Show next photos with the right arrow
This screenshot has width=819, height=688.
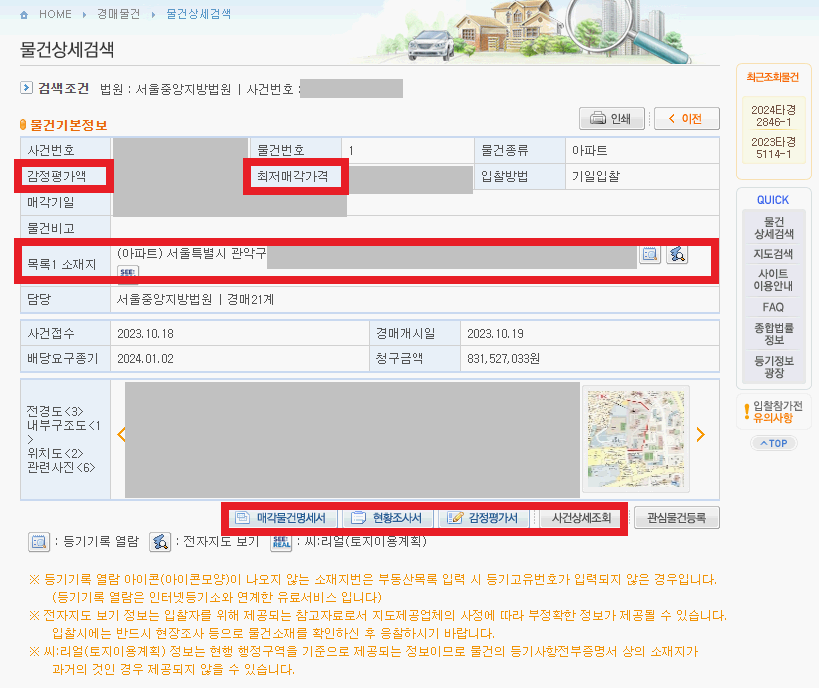[700, 434]
